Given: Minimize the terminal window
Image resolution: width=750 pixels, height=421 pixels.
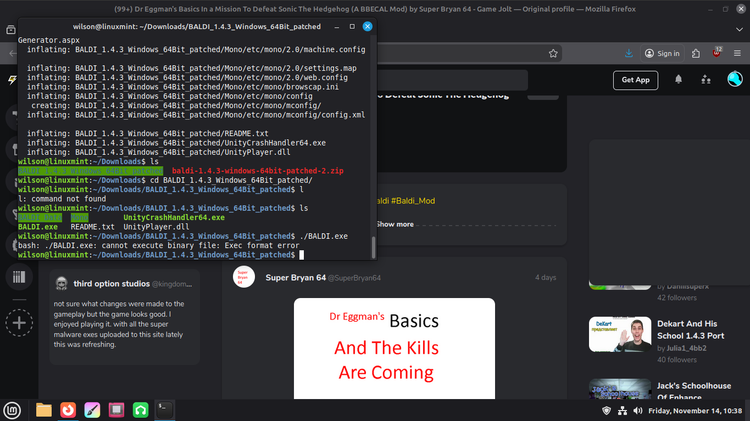Looking at the screenshot, I should click(x=337, y=27).
